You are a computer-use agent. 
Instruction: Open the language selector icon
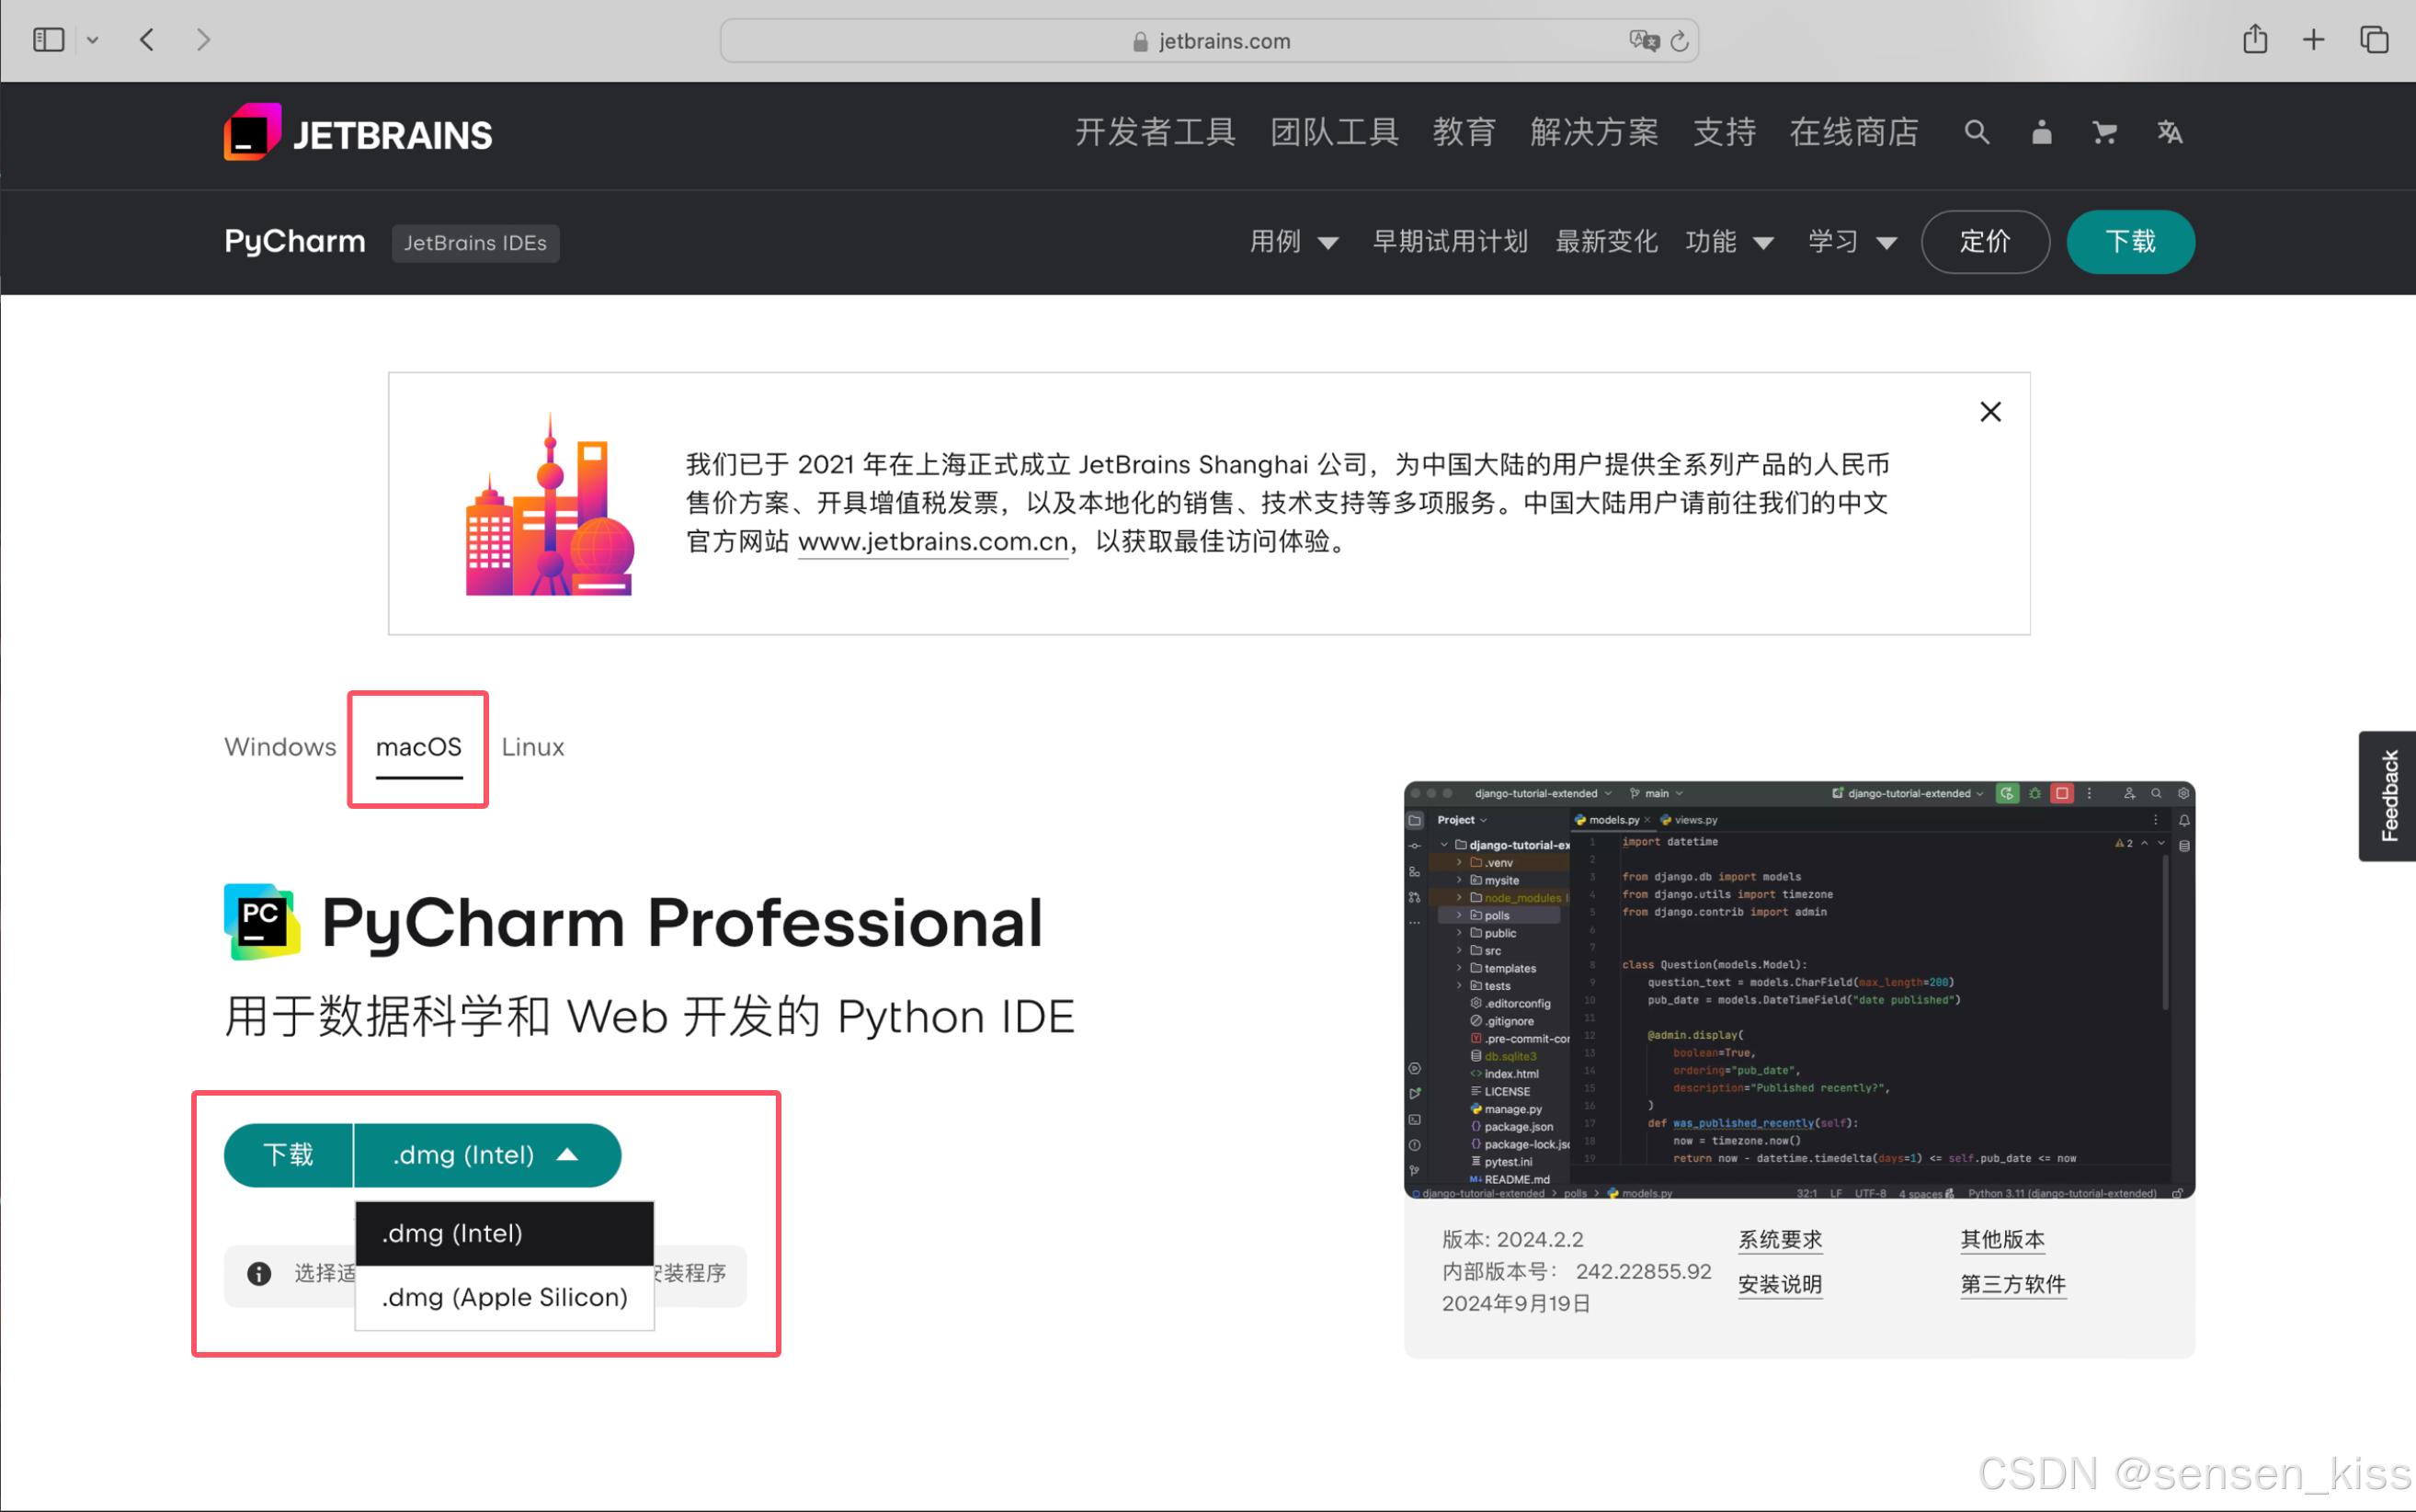tap(2169, 132)
